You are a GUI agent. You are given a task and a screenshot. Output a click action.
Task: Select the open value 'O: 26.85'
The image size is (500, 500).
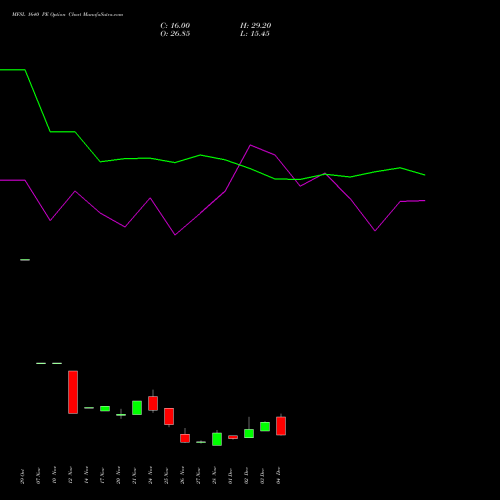(x=175, y=34)
